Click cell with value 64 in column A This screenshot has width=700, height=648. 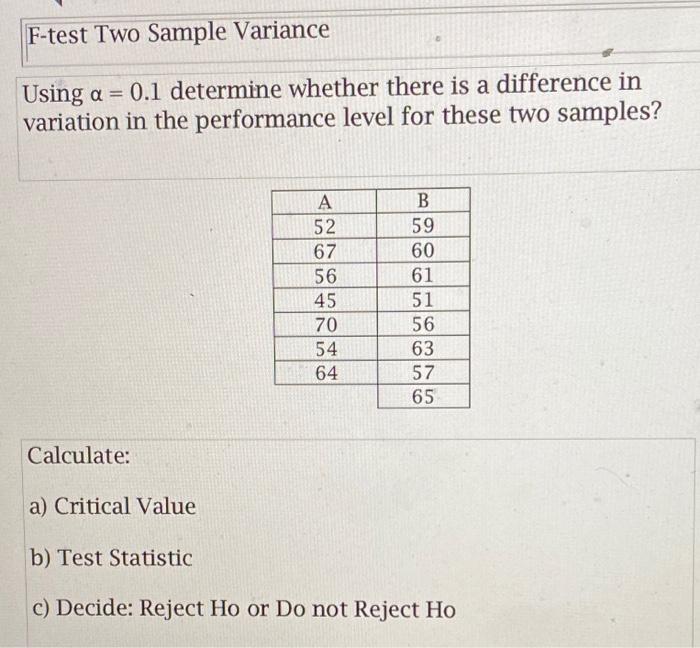coord(326,373)
